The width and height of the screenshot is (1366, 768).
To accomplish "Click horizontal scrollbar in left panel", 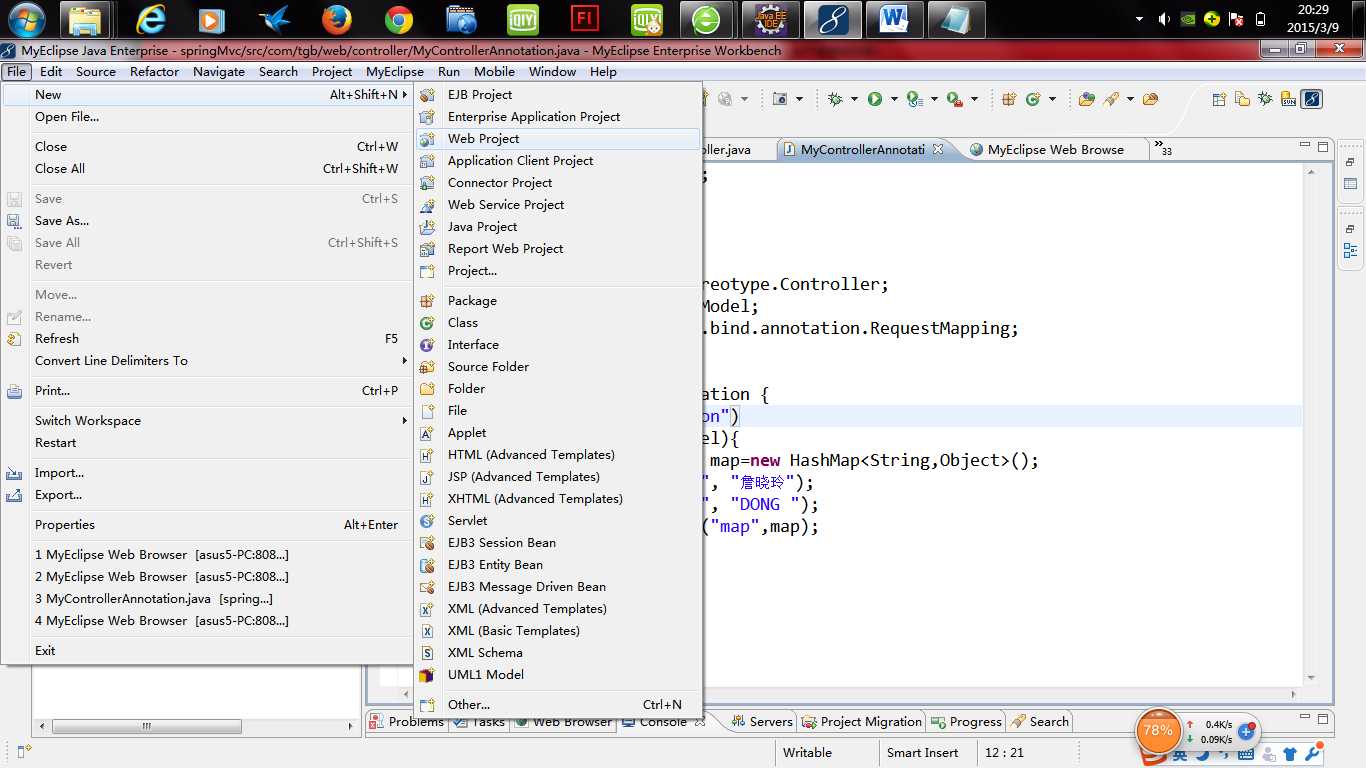I will [147, 726].
